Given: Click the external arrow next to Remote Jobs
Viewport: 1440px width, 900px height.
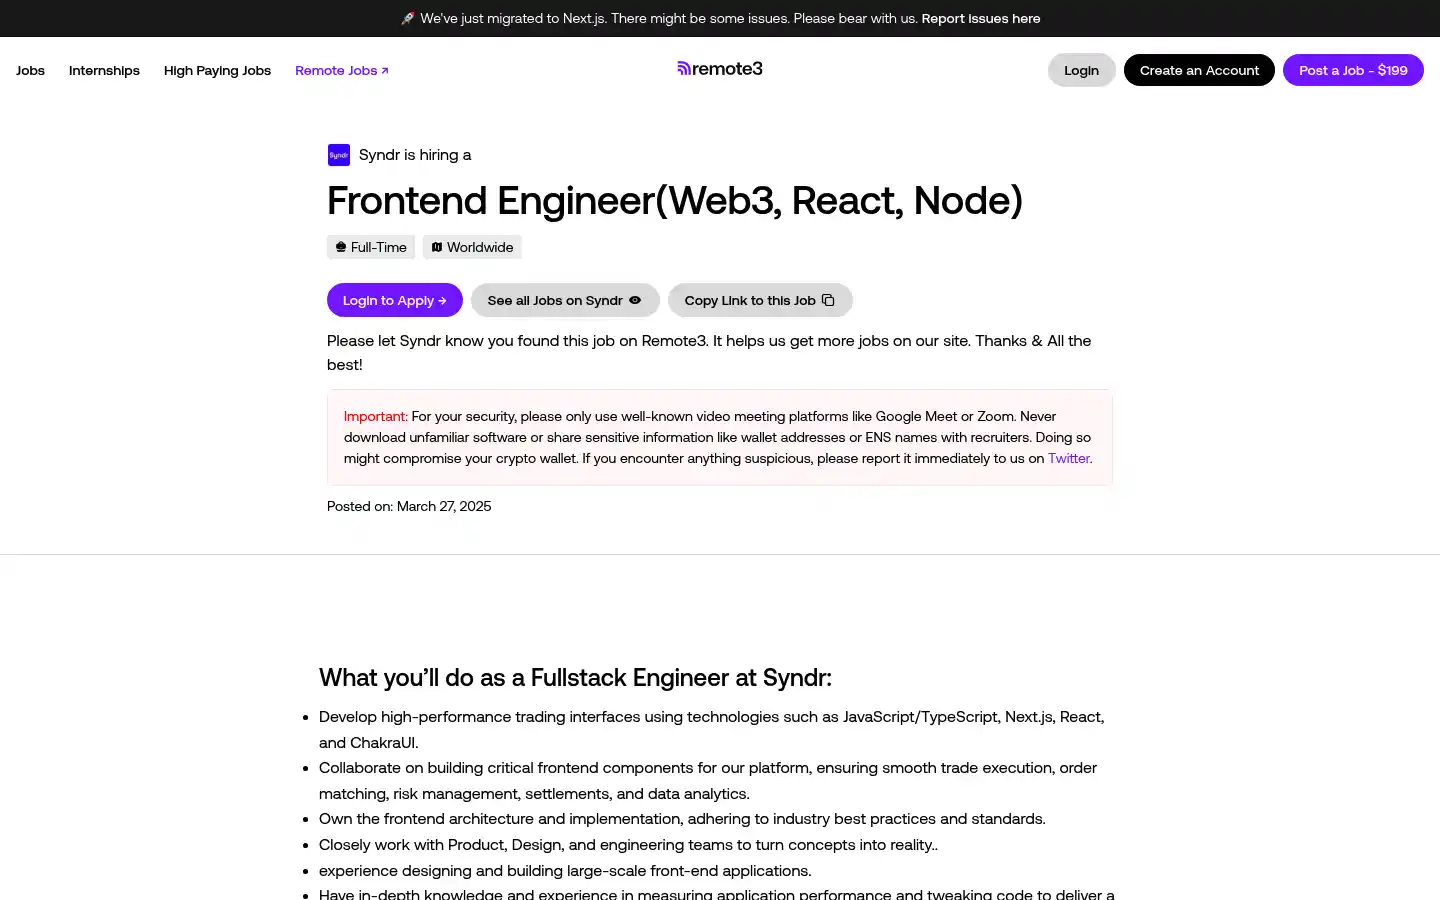Looking at the screenshot, I should (x=385, y=71).
